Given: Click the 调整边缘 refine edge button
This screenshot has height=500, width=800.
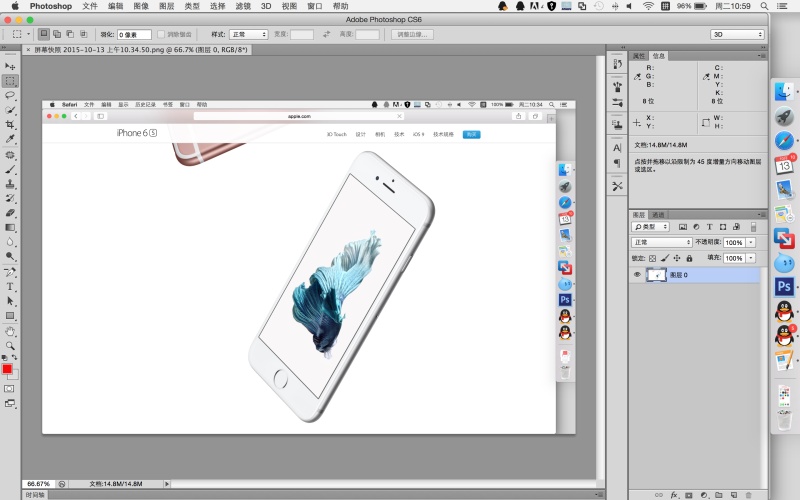Looking at the screenshot, I should [x=412, y=34].
